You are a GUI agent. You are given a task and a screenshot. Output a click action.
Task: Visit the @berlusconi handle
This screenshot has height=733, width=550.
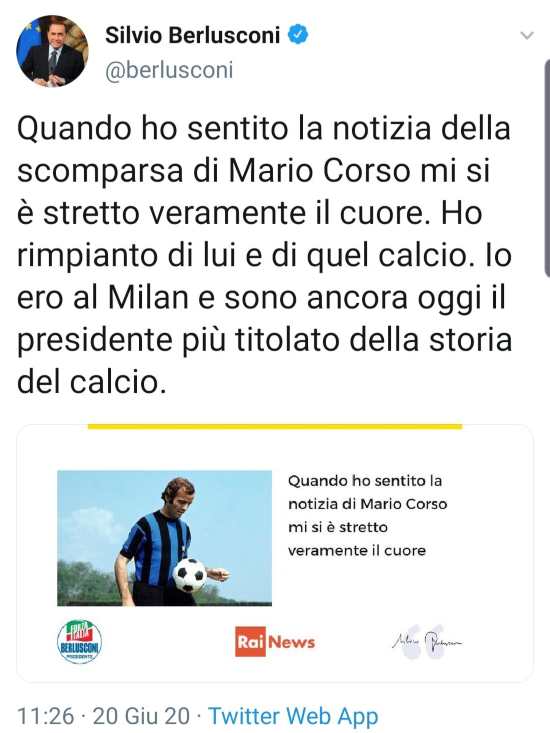pos(169,71)
